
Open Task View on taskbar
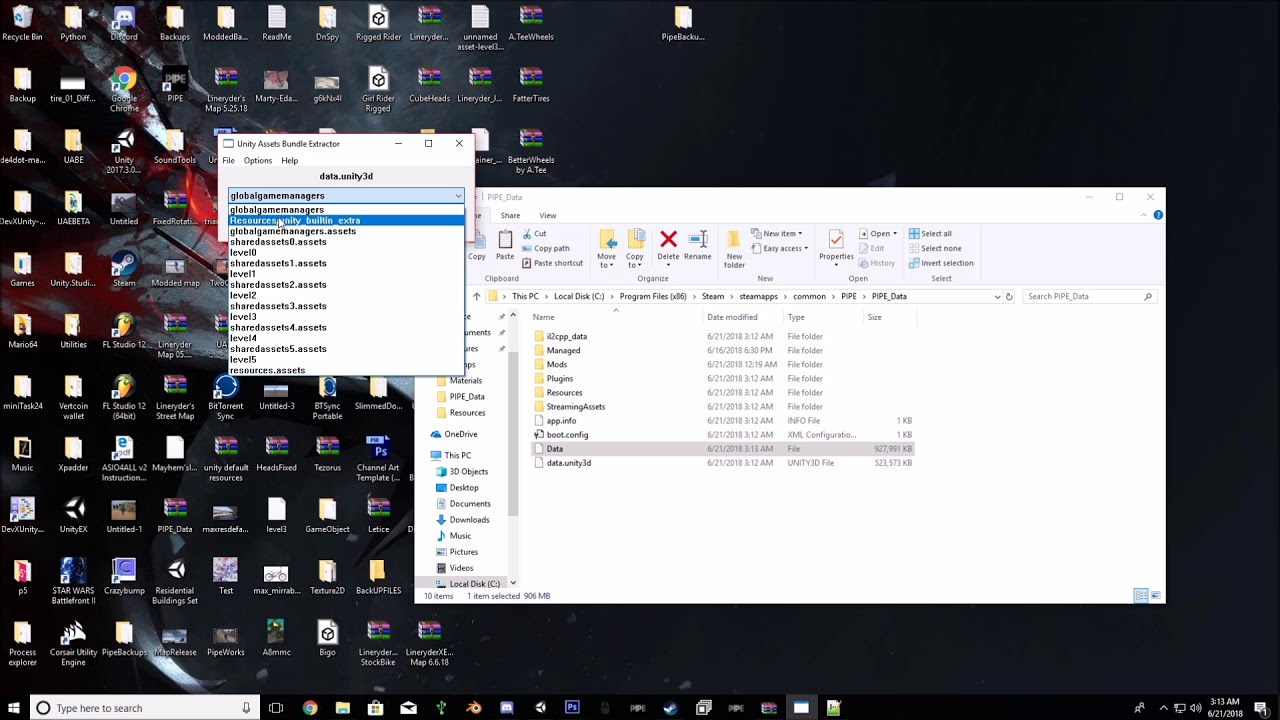click(x=276, y=708)
